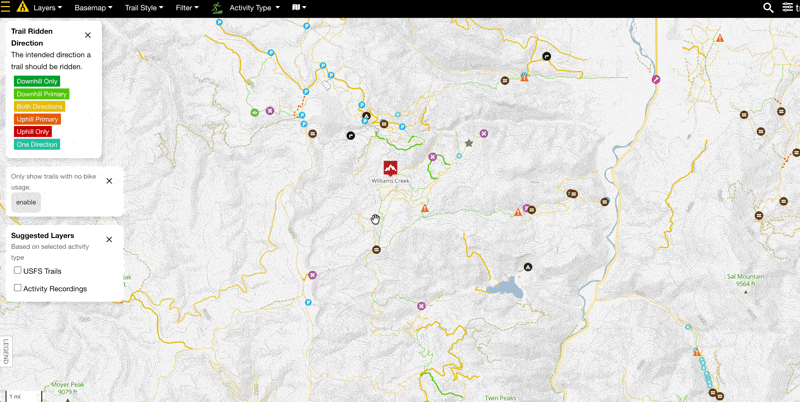Image resolution: width=800 pixels, height=402 pixels.
Task: Open the Layers dropdown
Action: [x=48, y=8]
